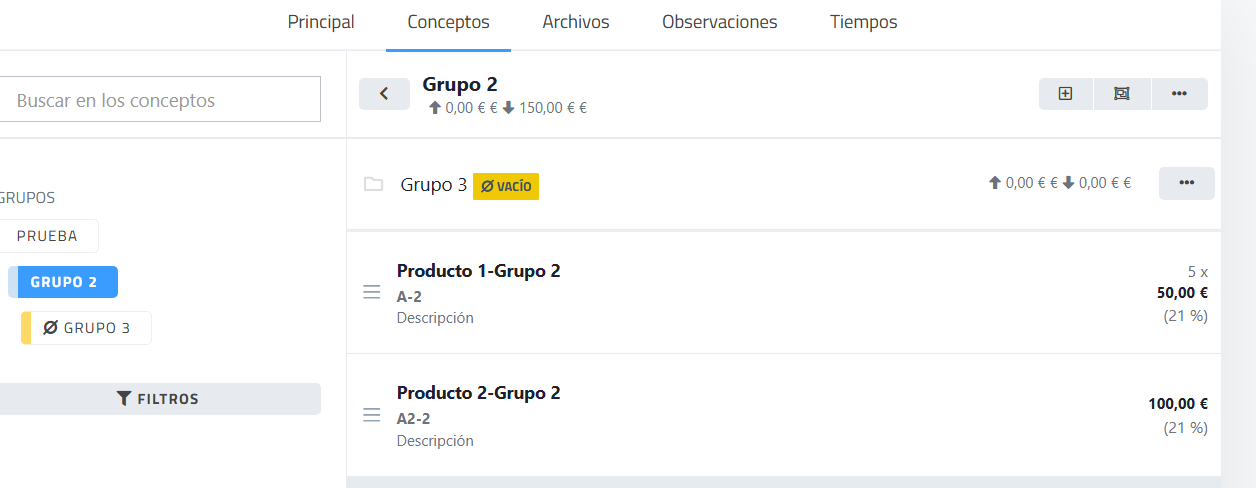Click the empty-set icon on GRUPO 3 tag
This screenshot has width=1256, height=488.
click(x=50, y=328)
